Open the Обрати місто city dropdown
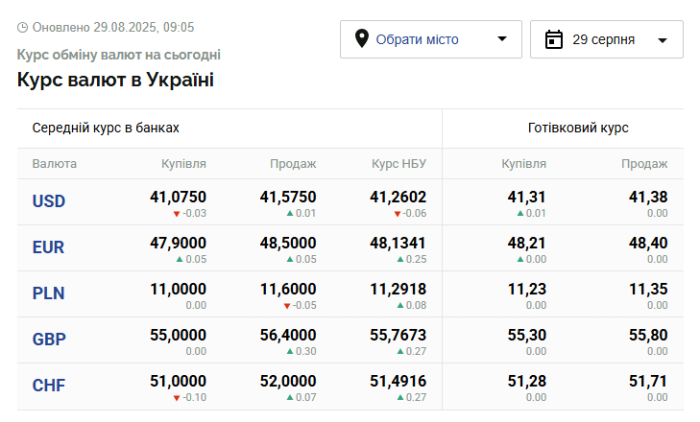 coord(431,39)
